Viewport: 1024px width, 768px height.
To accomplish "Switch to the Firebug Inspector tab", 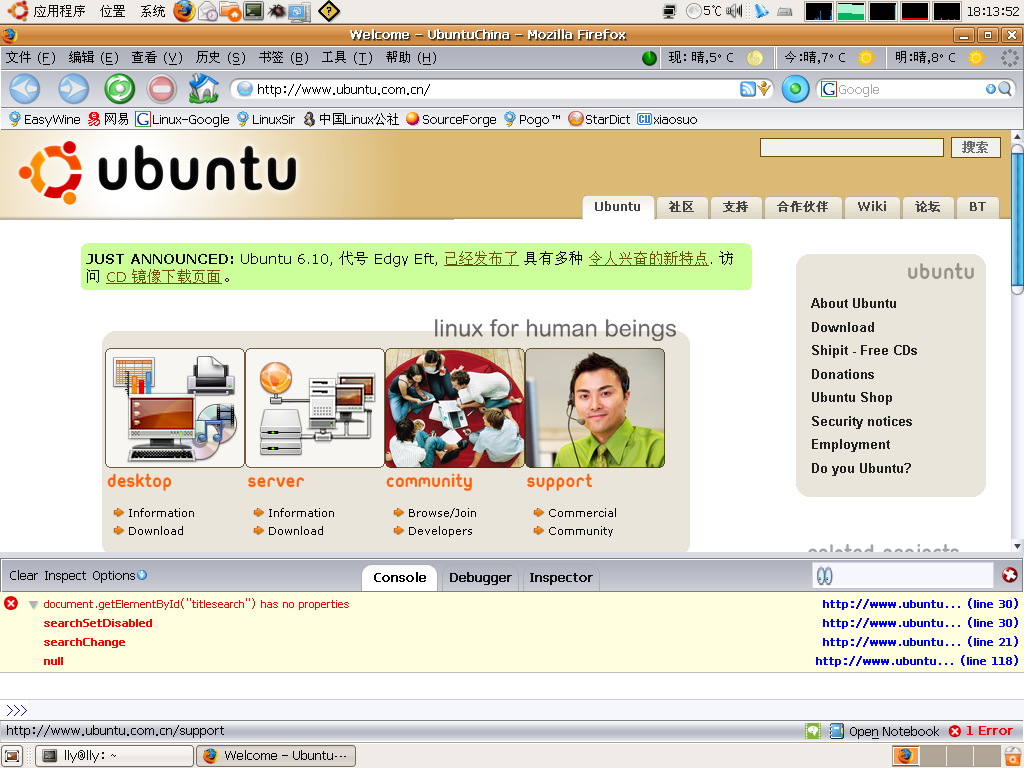I will point(561,577).
